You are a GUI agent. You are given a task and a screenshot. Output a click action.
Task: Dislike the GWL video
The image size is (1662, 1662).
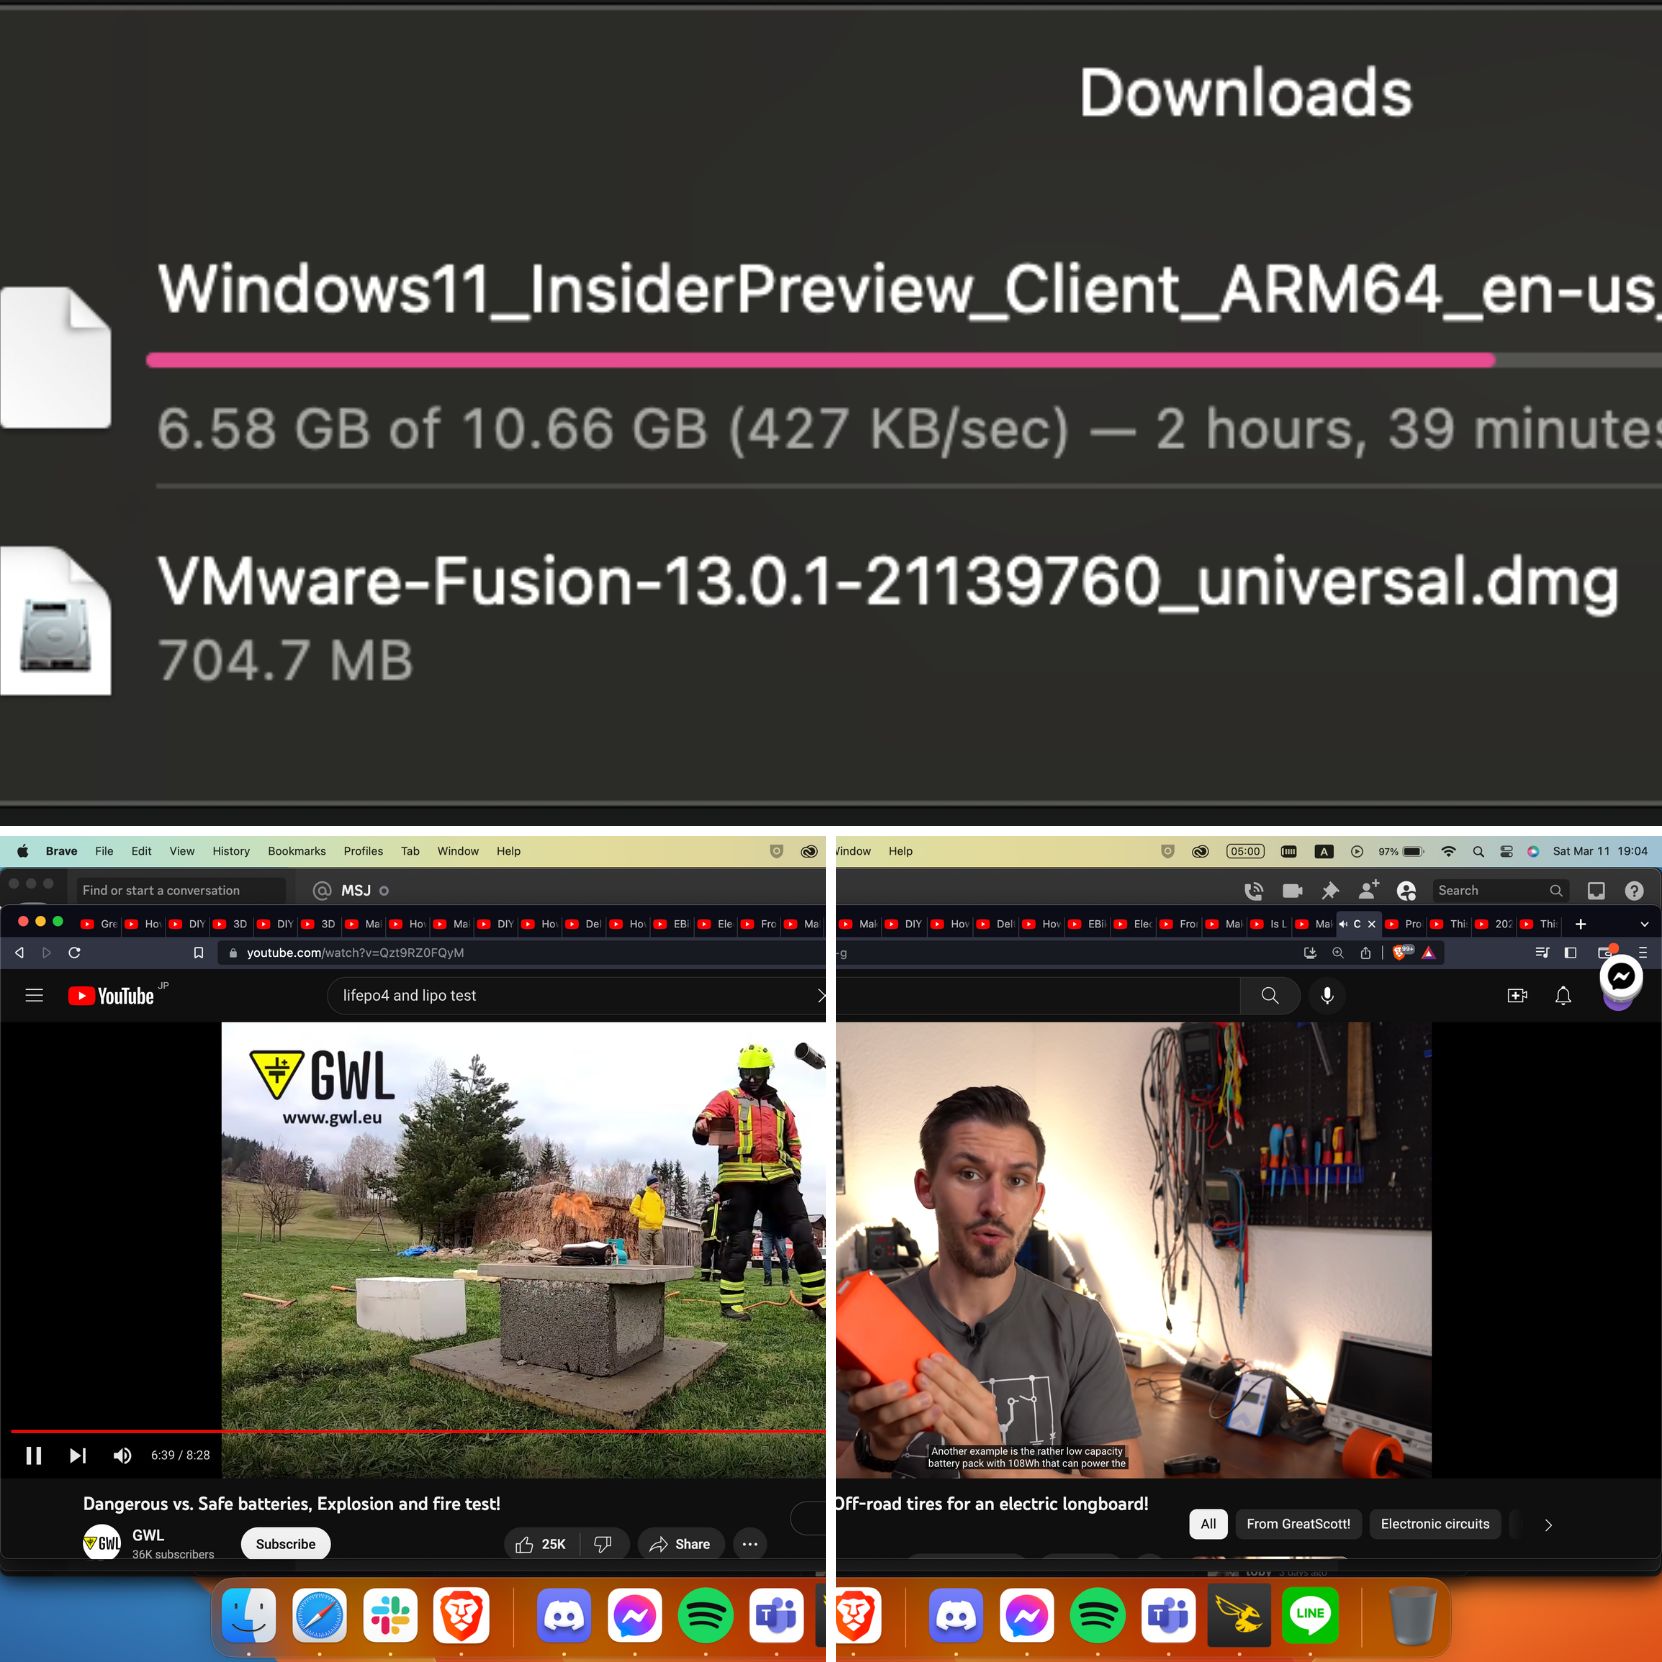pos(603,1544)
